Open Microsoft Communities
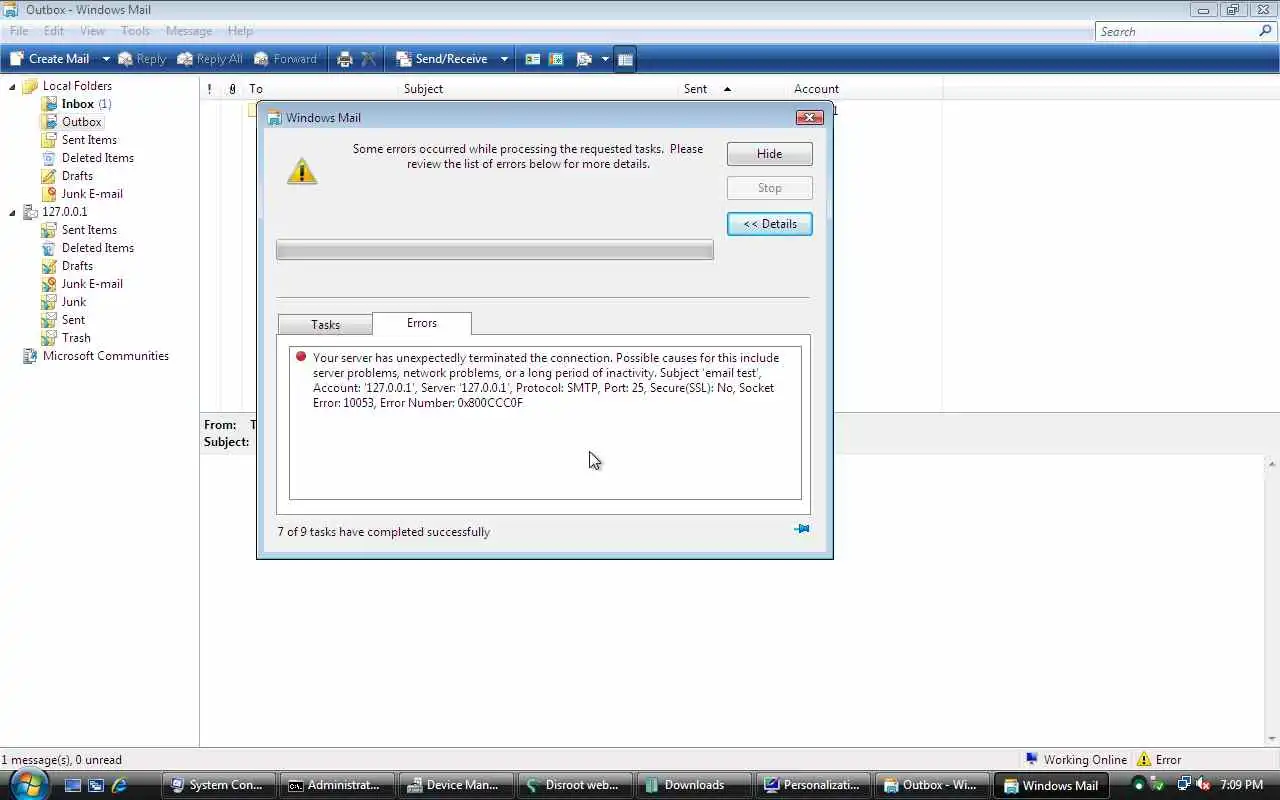Viewport: 1280px width, 800px height. (96, 356)
